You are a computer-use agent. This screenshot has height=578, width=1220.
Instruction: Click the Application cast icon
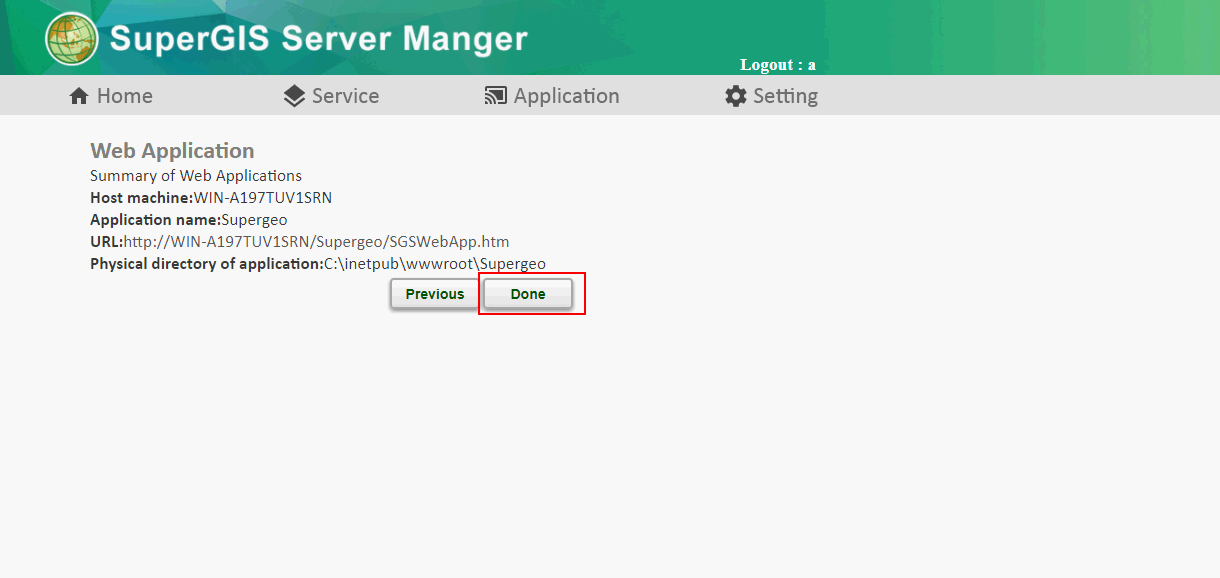[x=496, y=96]
